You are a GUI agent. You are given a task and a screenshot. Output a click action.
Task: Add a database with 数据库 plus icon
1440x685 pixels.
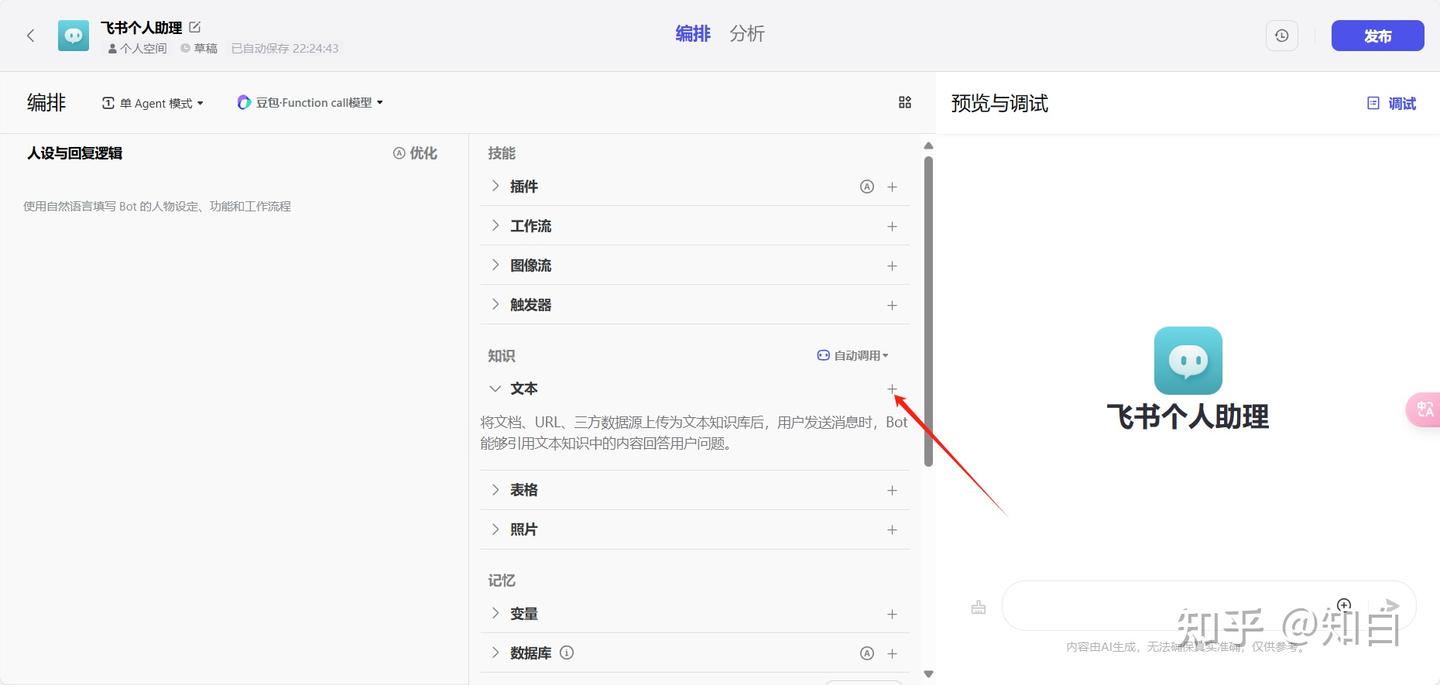point(892,653)
